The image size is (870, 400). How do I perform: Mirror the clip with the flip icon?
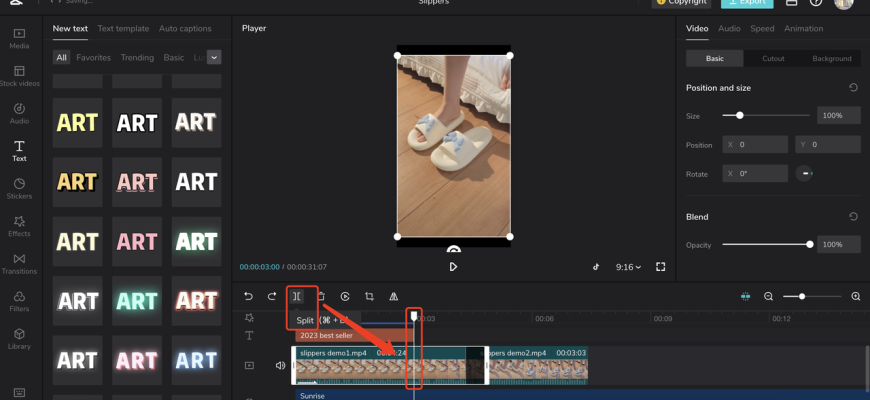tap(393, 296)
